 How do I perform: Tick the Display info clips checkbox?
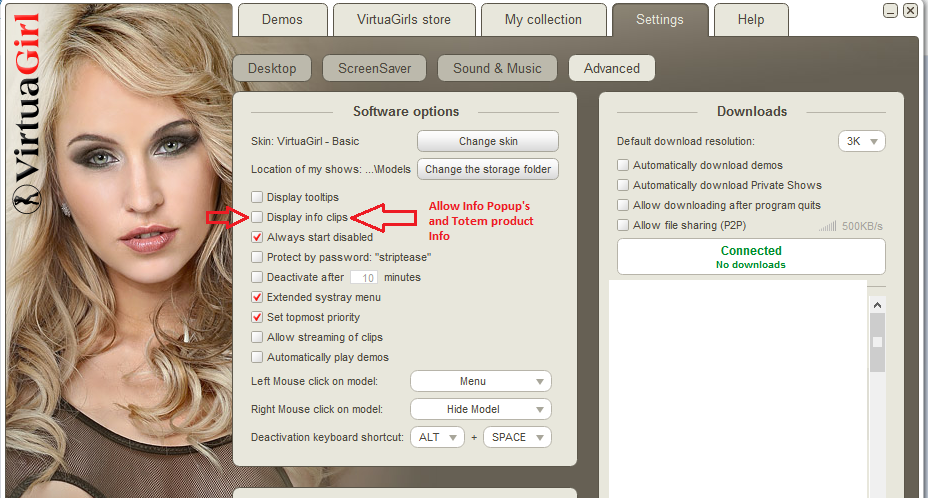257,217
